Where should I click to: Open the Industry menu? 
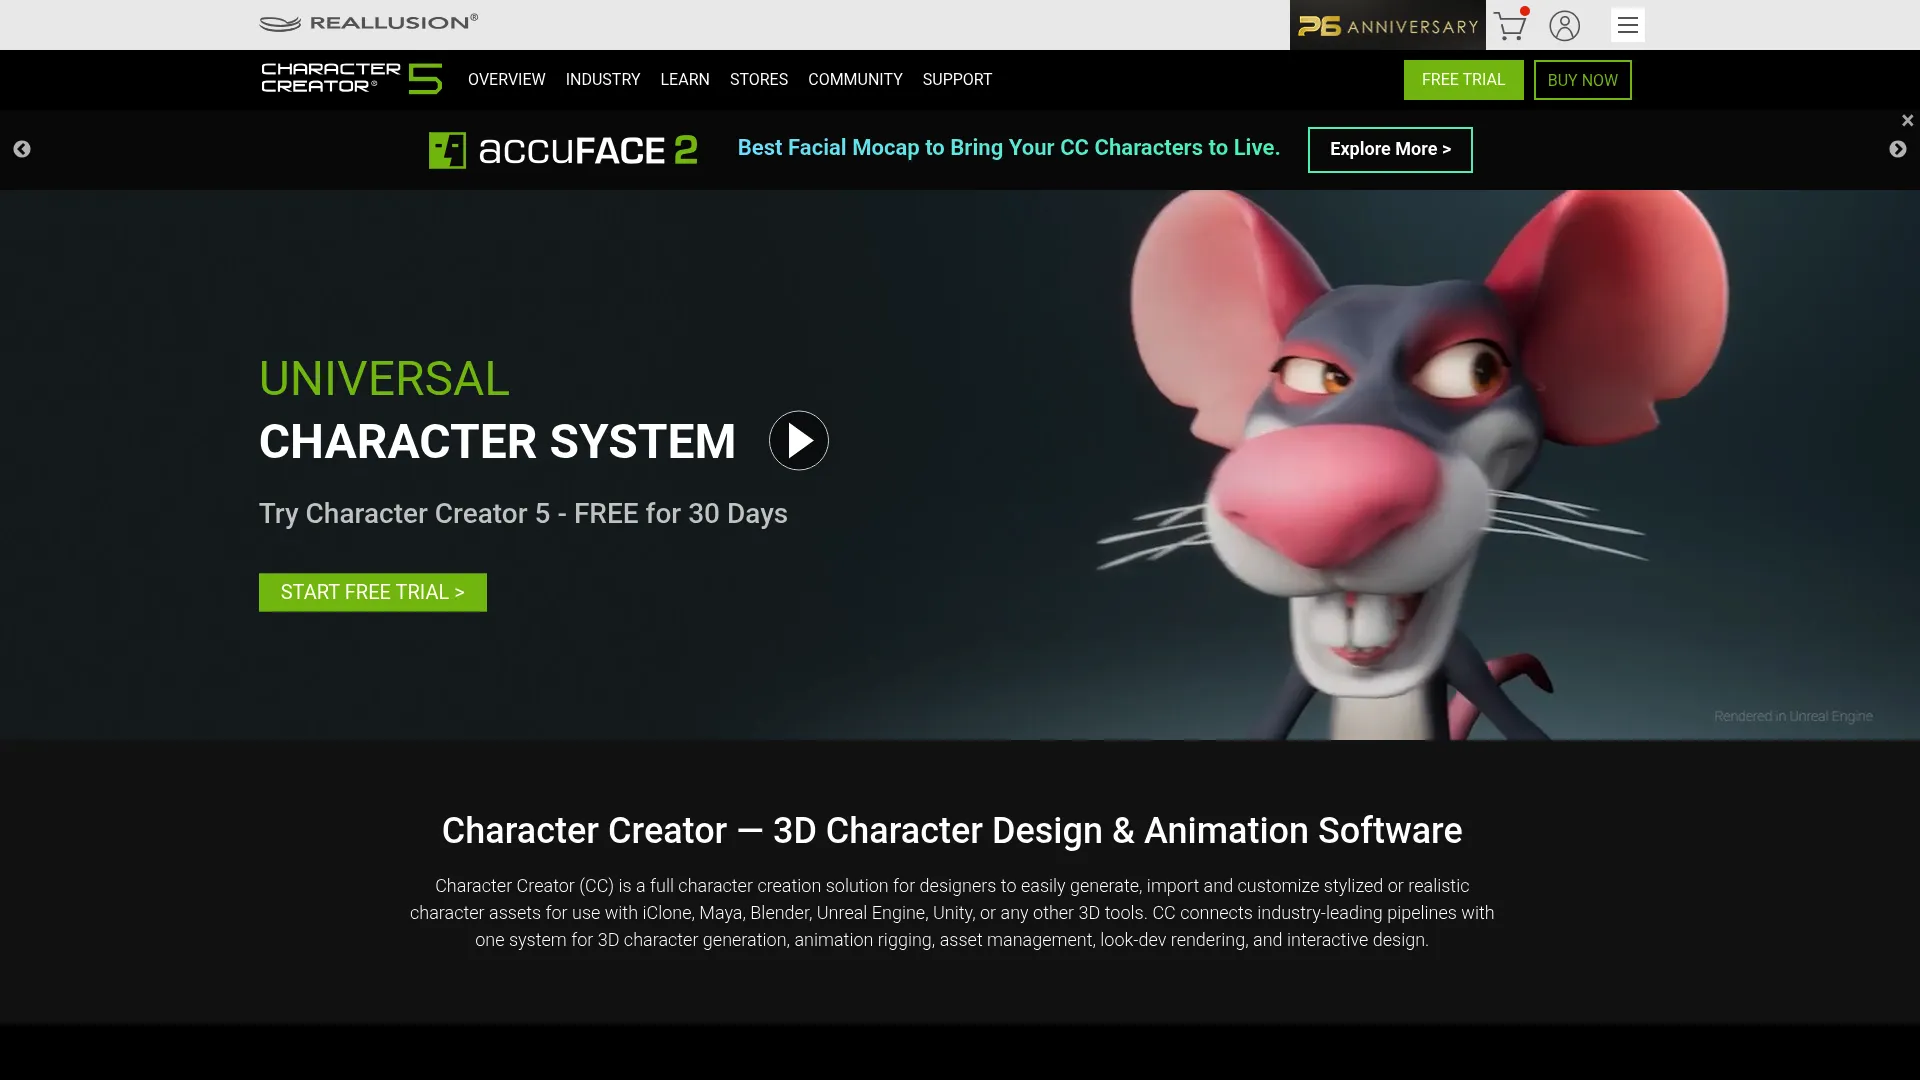coord(603,79)
